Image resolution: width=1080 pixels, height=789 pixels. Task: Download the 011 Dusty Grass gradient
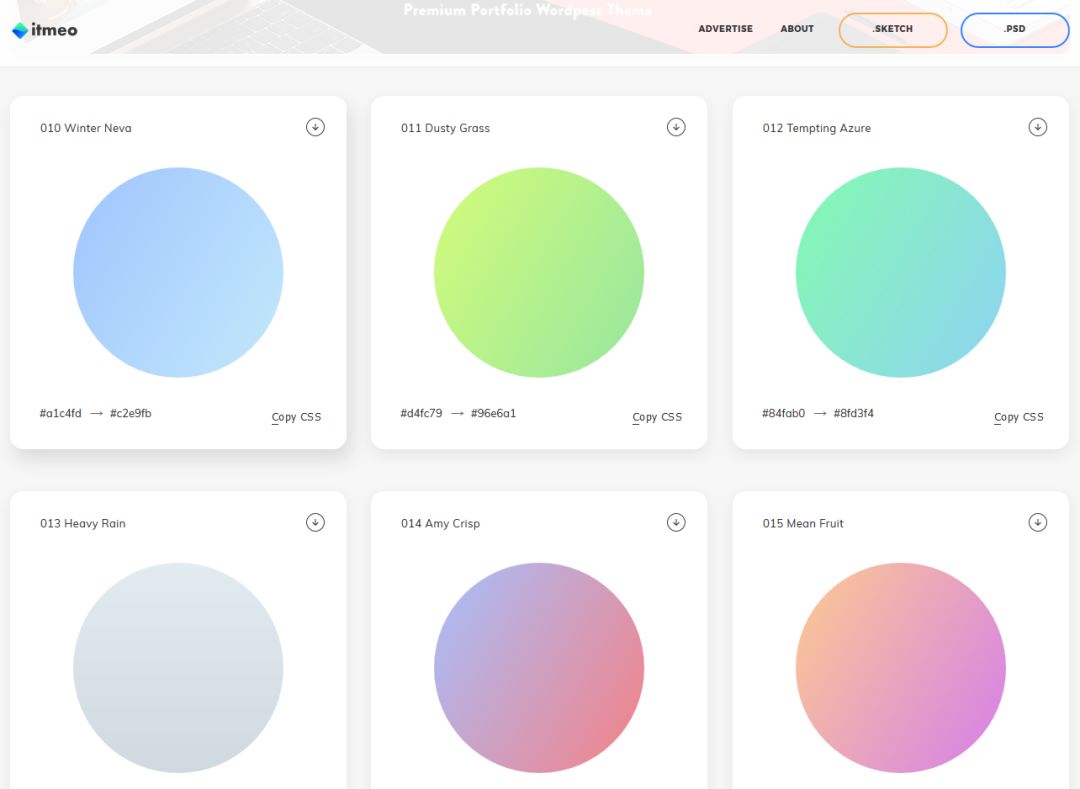click(x=676, y=127)
